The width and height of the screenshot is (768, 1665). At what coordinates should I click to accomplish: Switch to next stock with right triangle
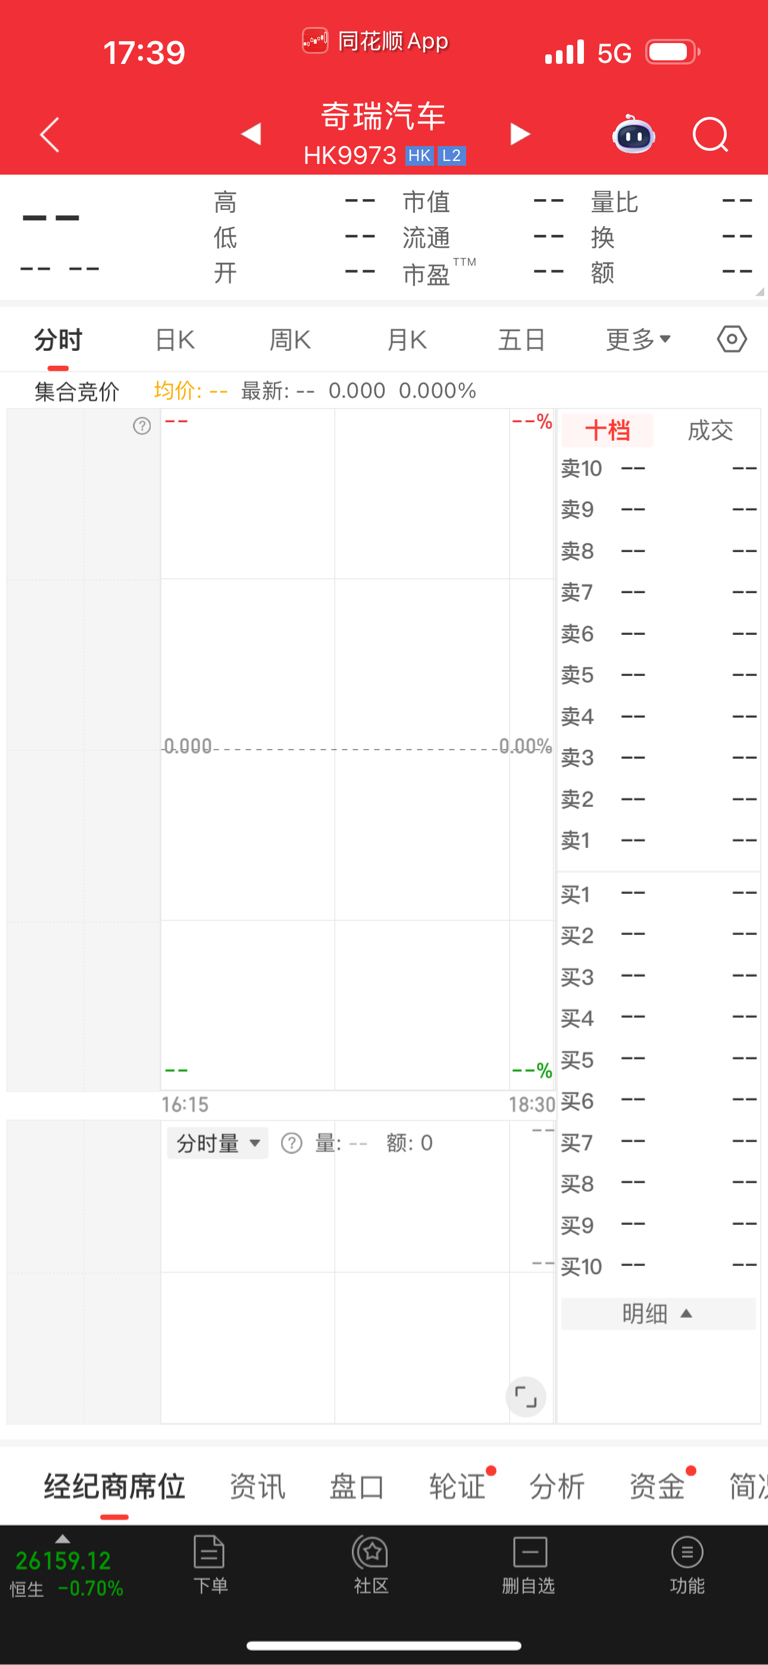coord(520,134)
